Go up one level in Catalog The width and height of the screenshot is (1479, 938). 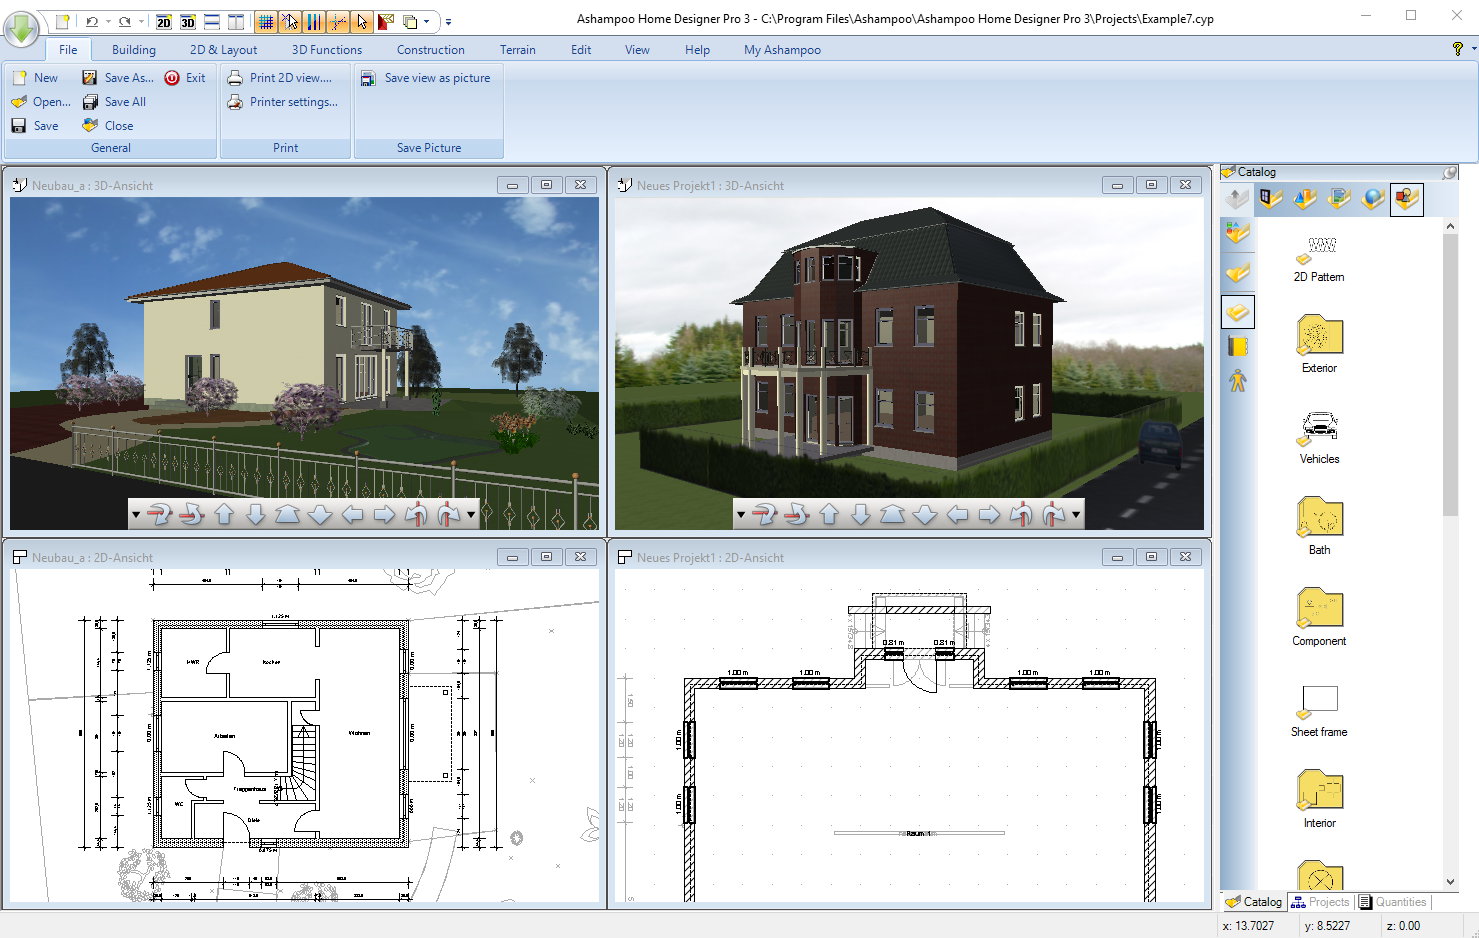1237,199
